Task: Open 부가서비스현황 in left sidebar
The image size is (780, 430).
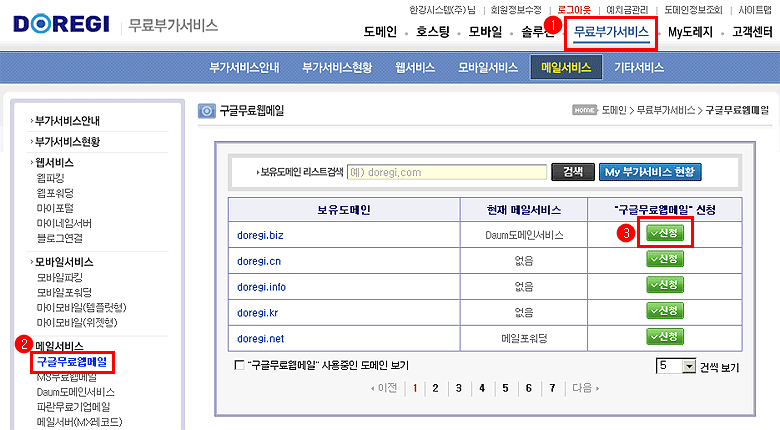Action: click(x=67, y=142)
